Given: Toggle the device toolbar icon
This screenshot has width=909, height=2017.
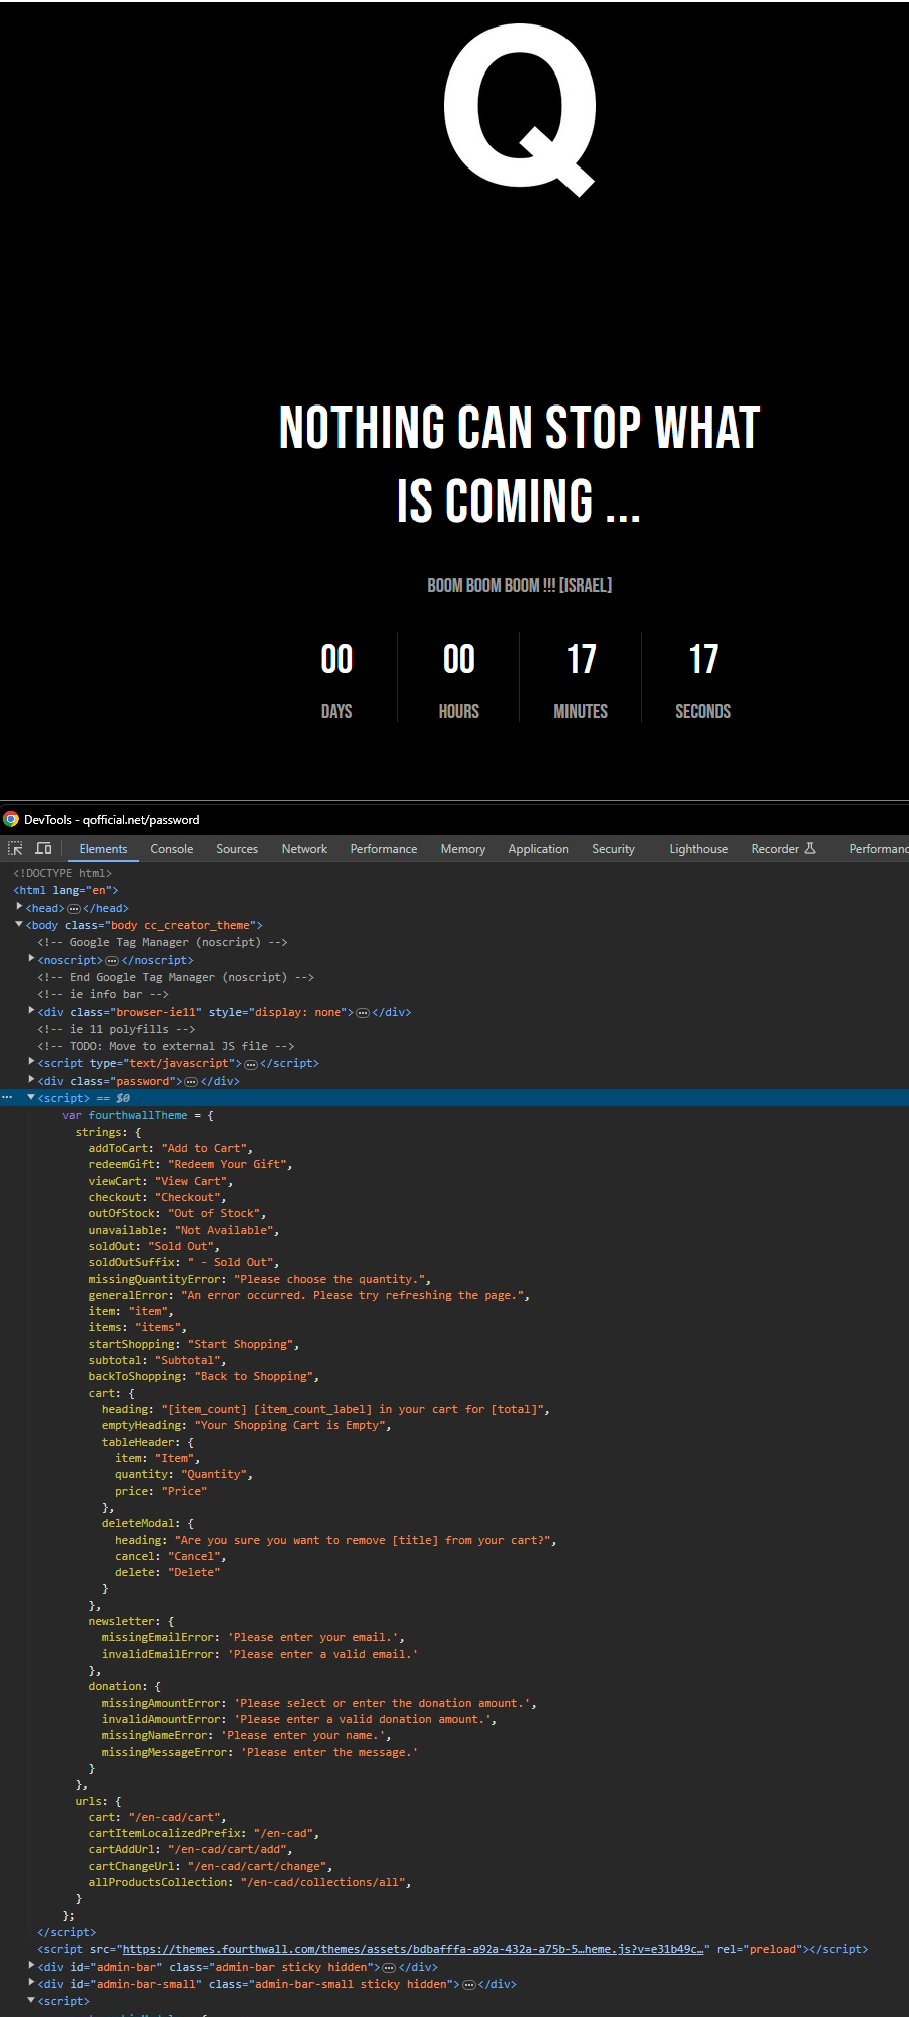Looking at the screenshot, I should point(43,848).
